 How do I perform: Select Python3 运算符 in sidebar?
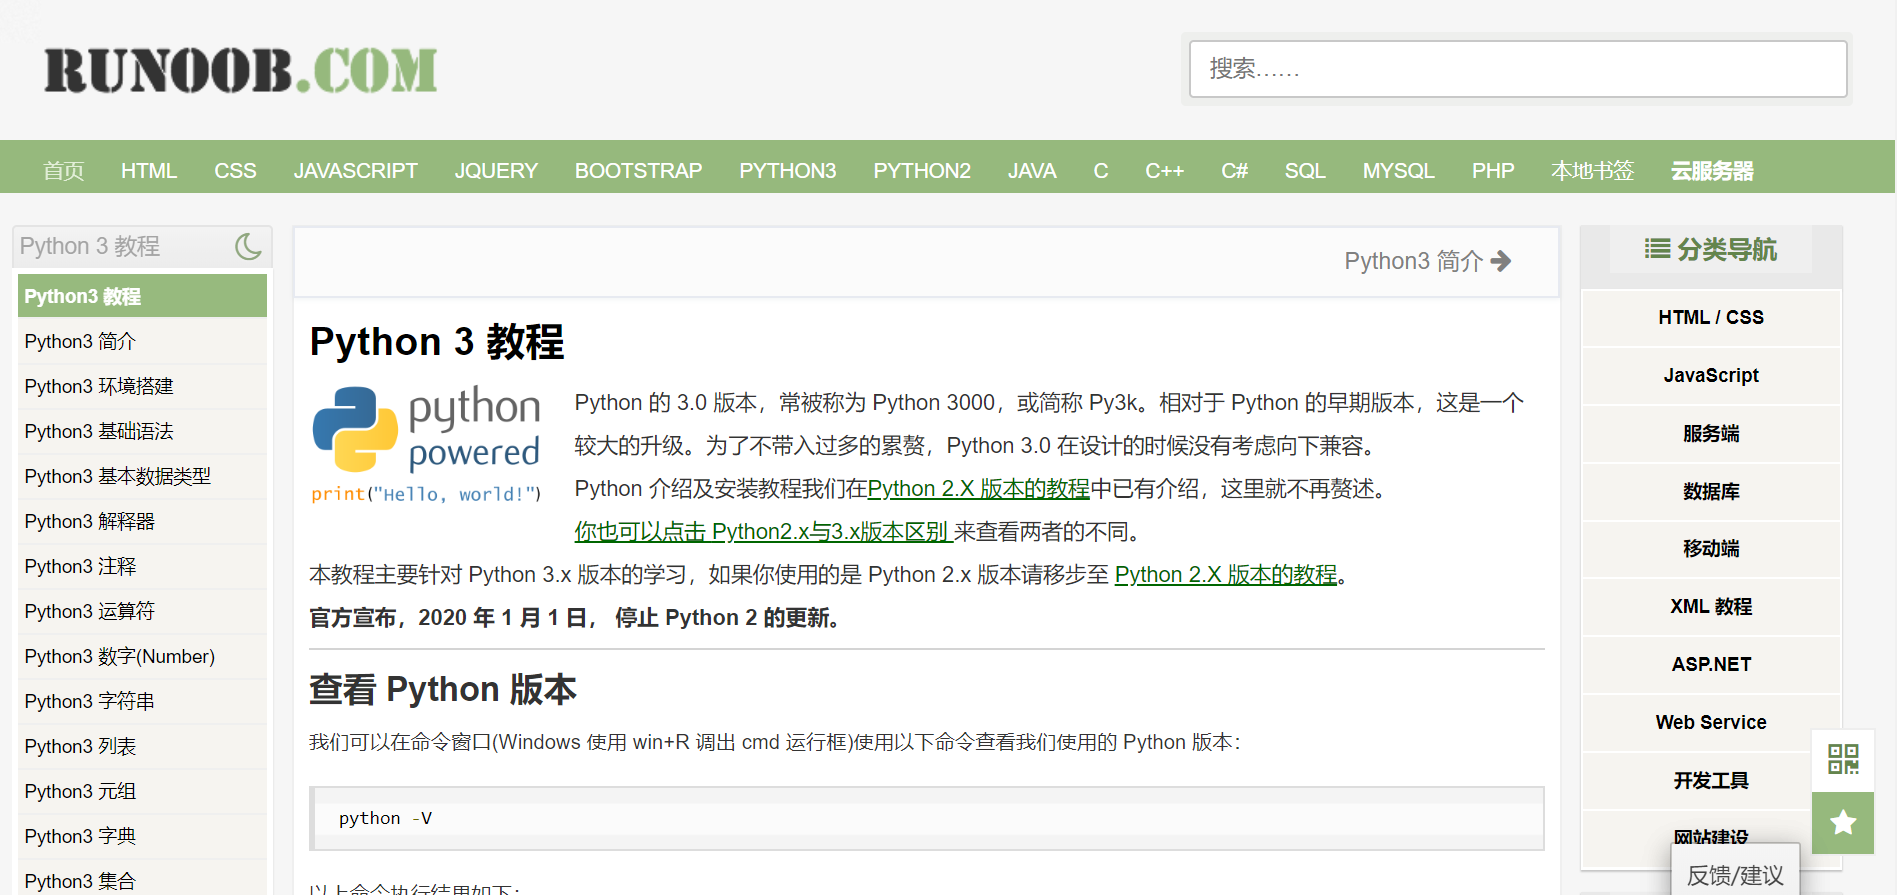142,611
